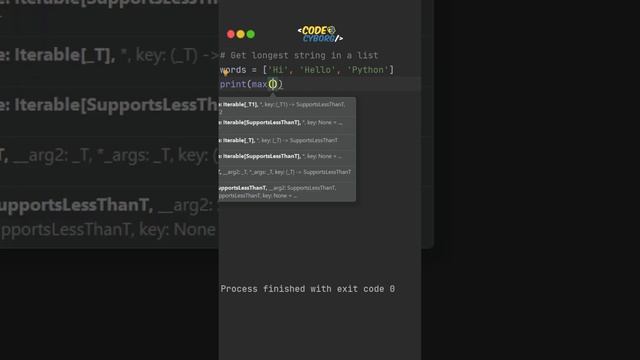Click the comment '# Get longest string in a list'
Image resolution: width=640 pixels, height=360 pixels.
(299, 56)
